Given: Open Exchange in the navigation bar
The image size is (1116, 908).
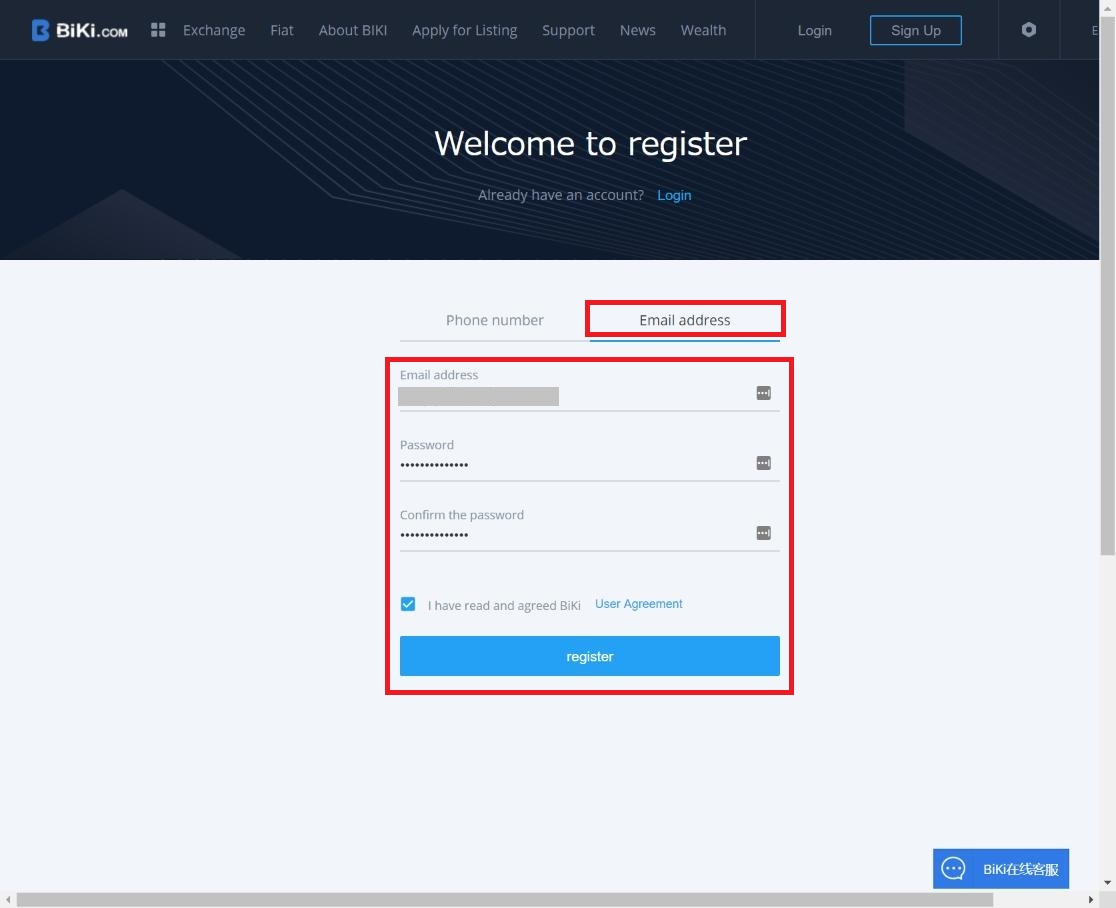Looking at the screenshot, I should [x=214, y=30].
